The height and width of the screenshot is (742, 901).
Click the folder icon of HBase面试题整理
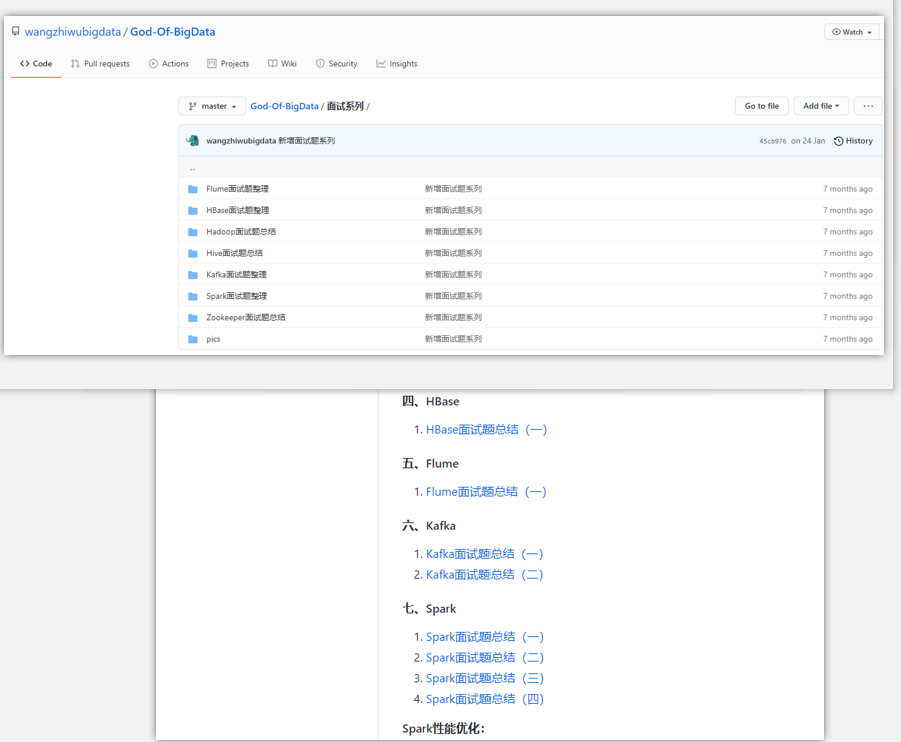pos(193,210)
